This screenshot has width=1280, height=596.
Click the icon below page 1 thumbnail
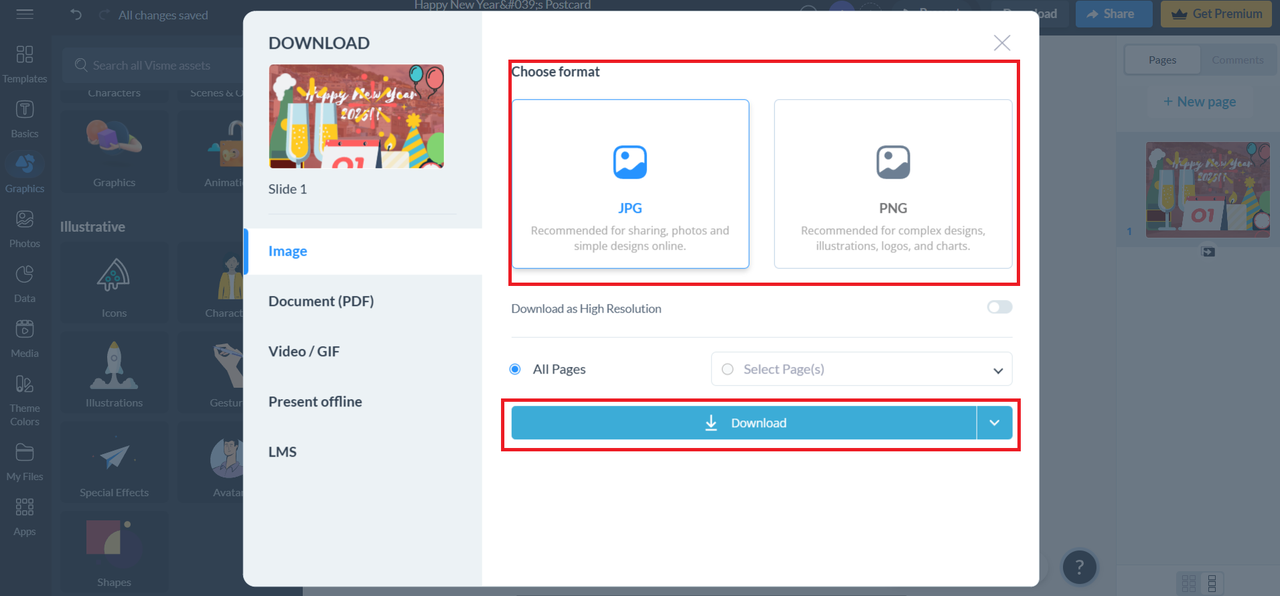point(1208,252)
